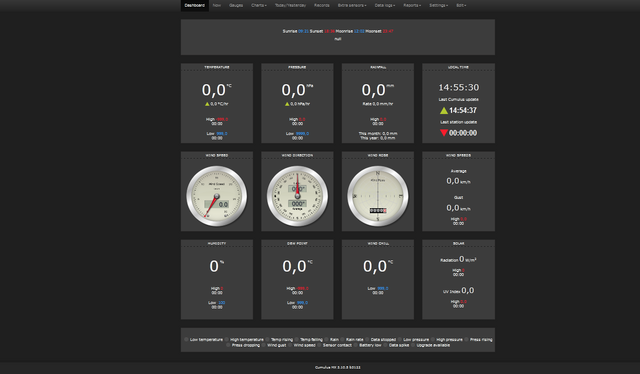
Task: Click the 'This month: 0,0 mm' rainfall text
Action: point(378,134)
